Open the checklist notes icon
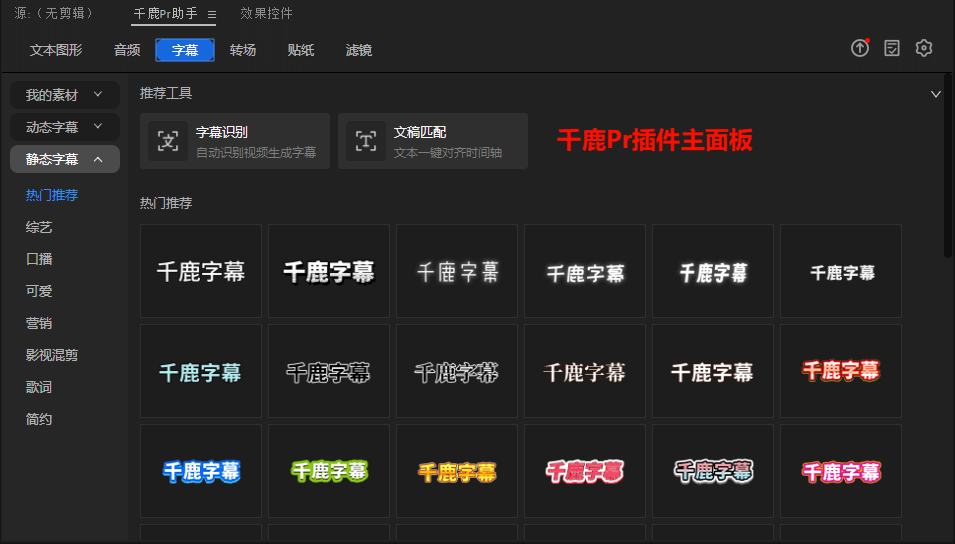The image size is (955, 544). [892, 48]
